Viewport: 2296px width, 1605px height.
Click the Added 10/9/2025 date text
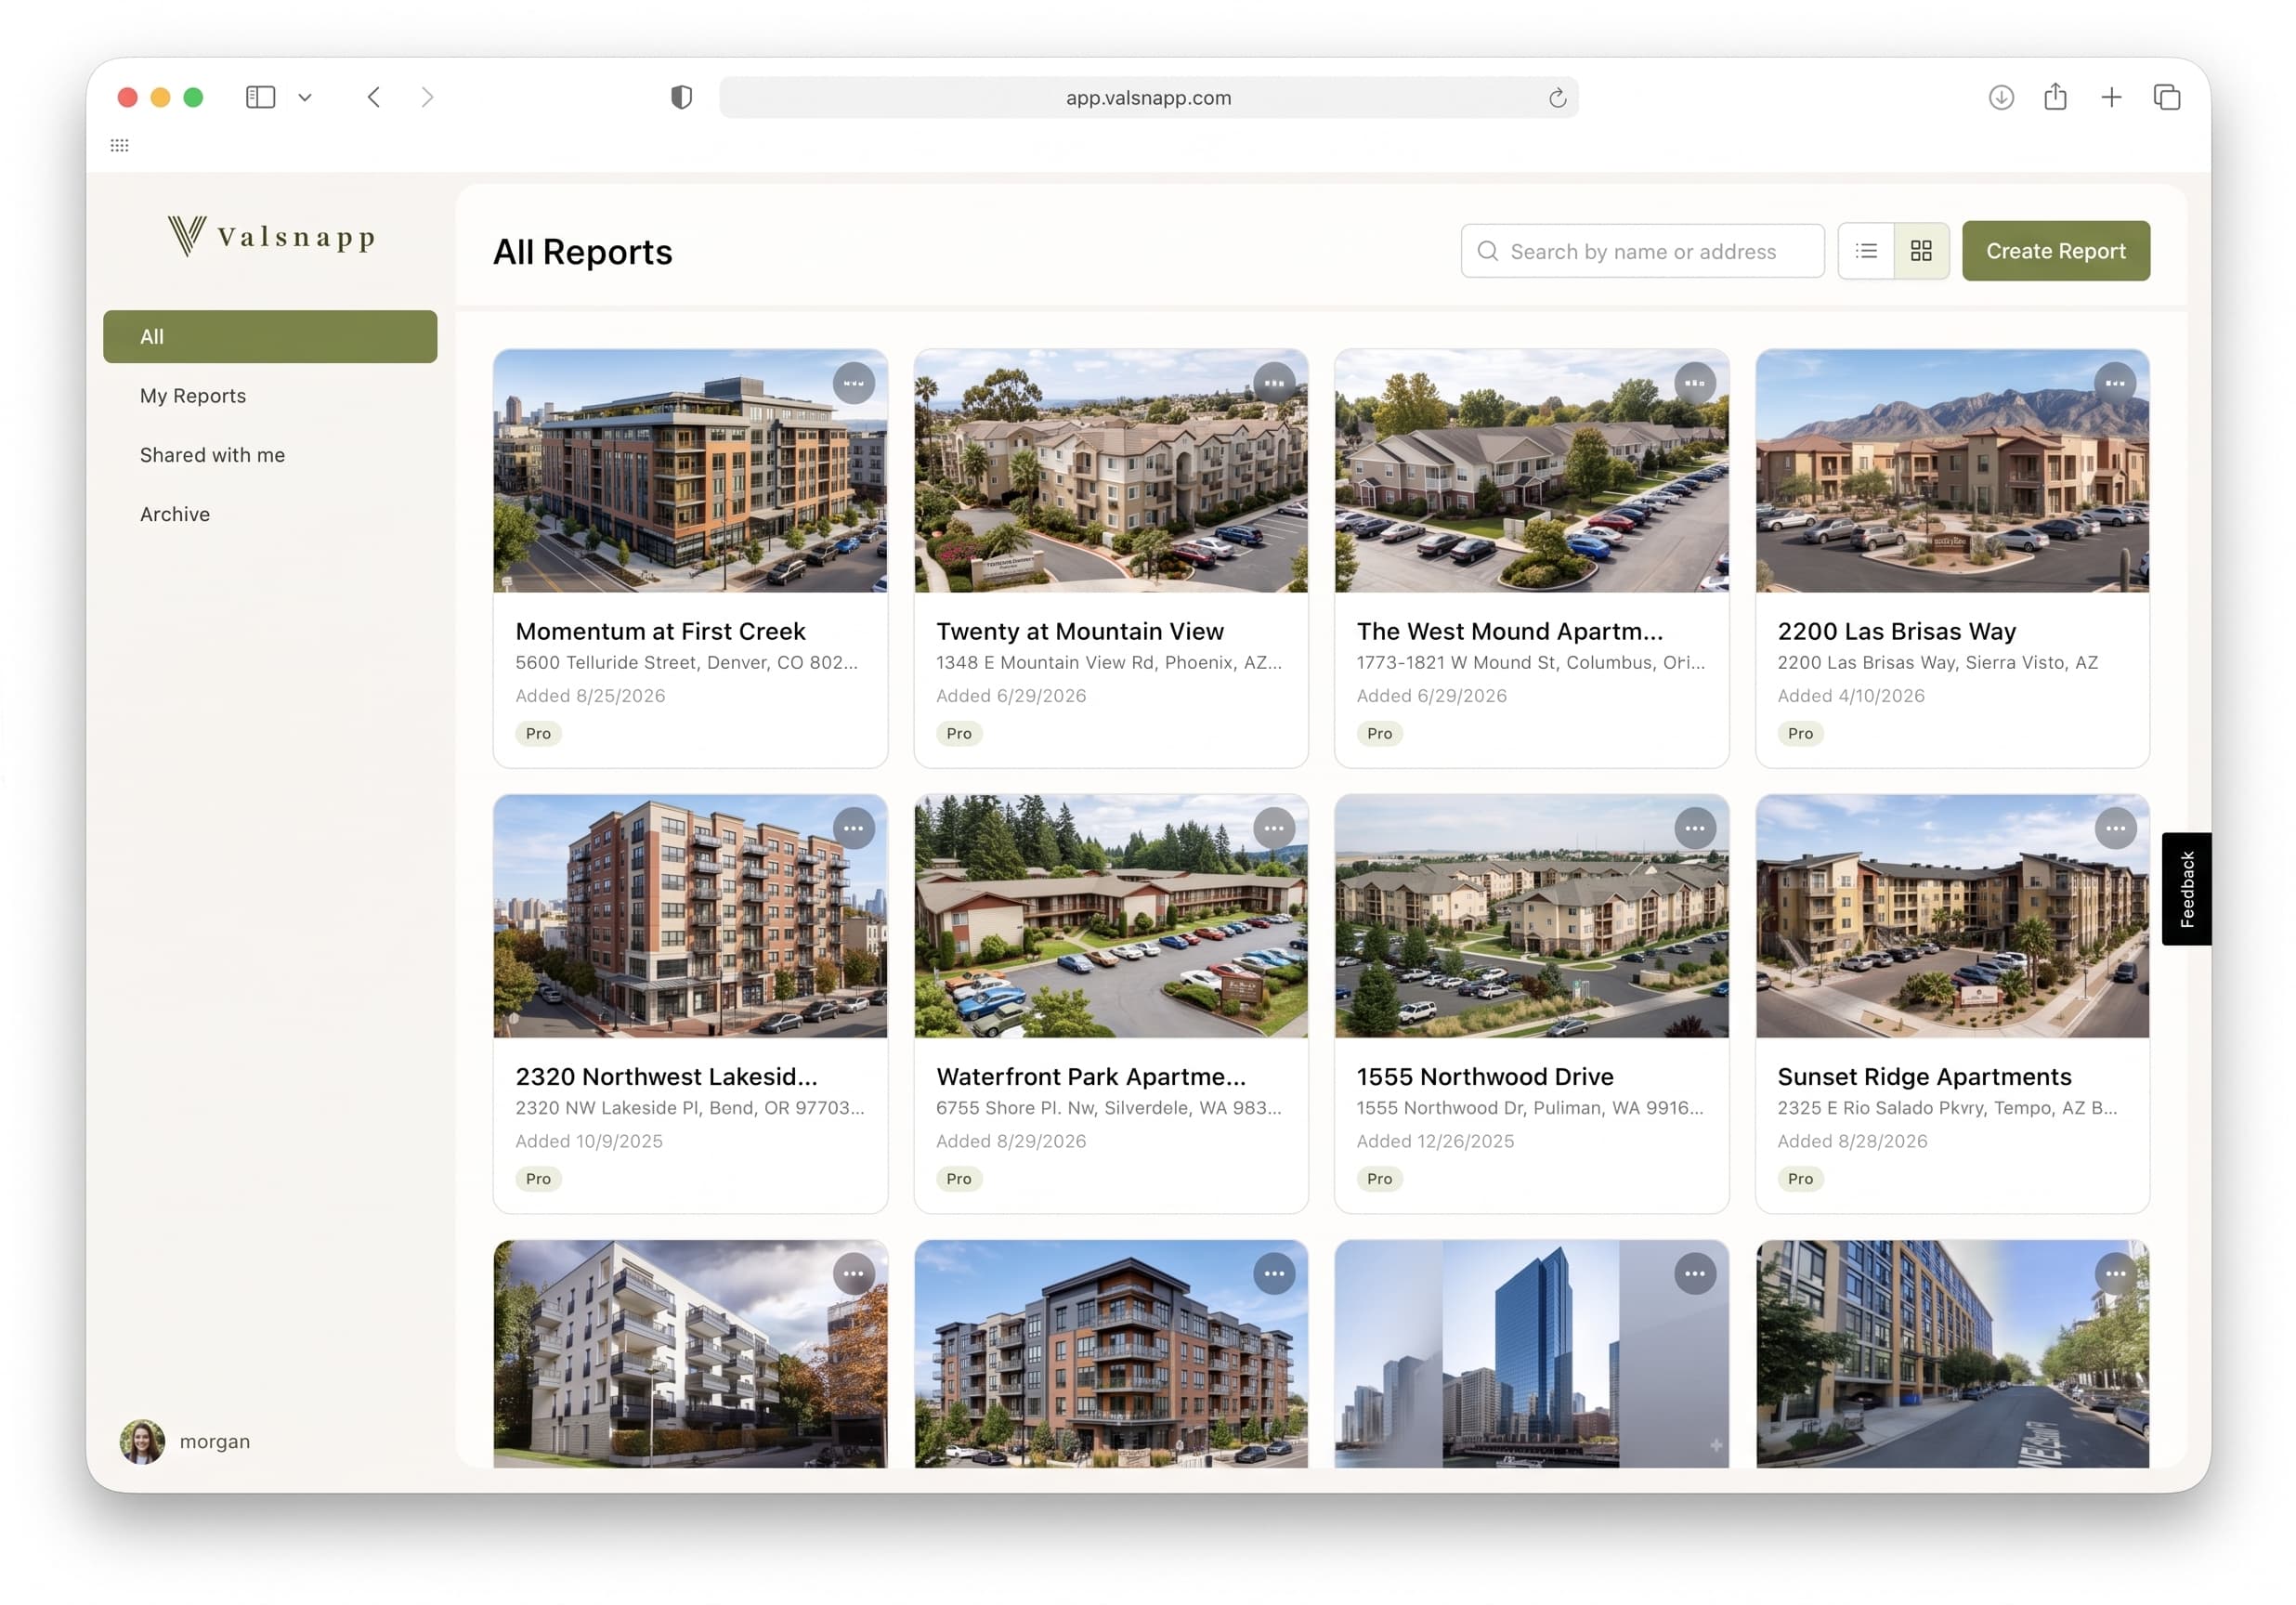pyautogui.click(x=589, y=1141)
